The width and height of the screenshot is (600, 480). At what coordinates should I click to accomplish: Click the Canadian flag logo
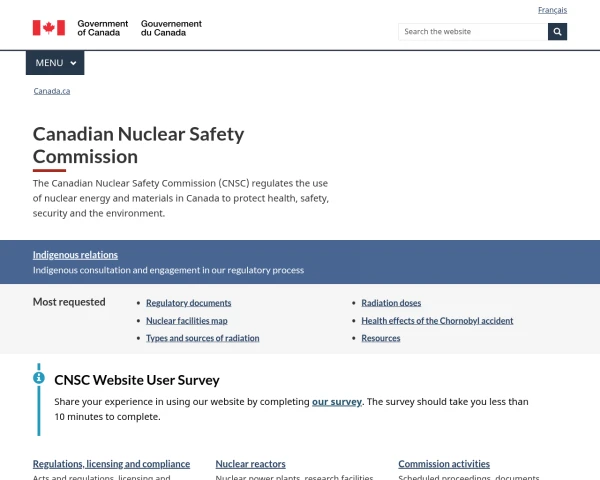tap(49, 28)
